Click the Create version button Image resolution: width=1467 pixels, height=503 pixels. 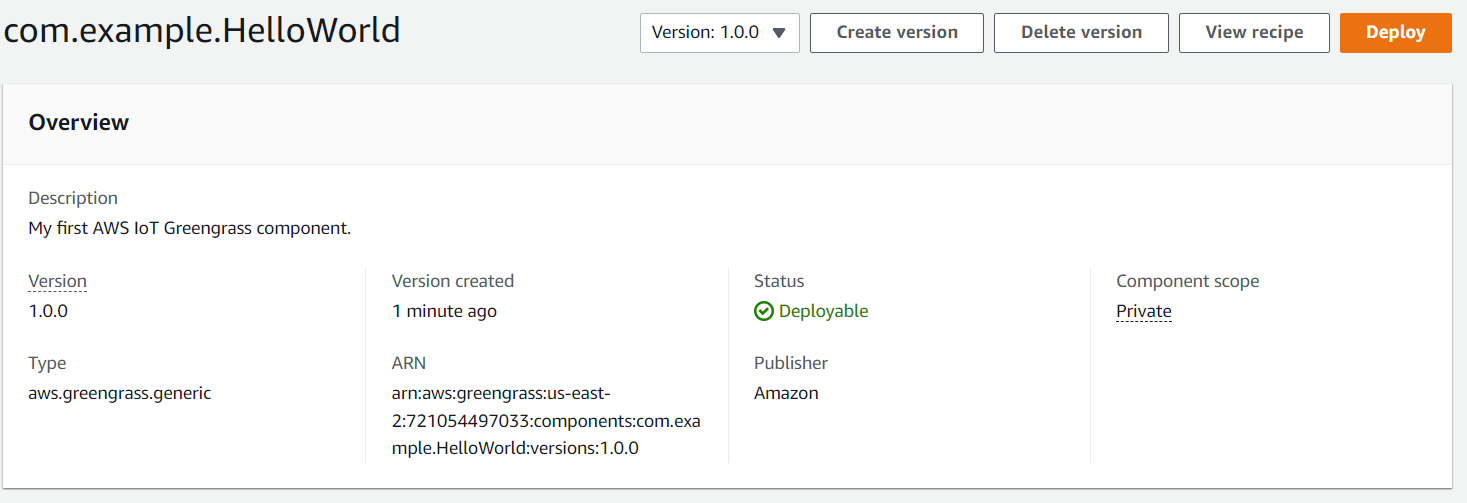click(x=897, y=33)
